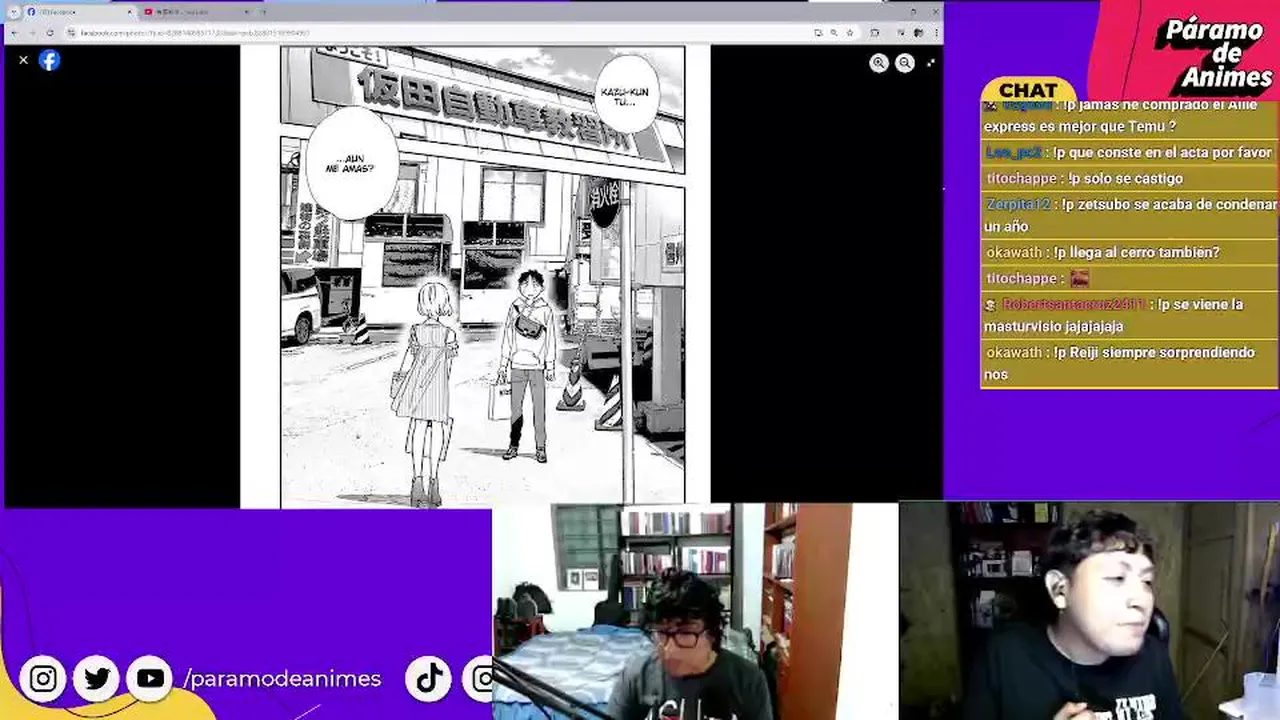1280x720 pixels.
Task: Open the browser profile avatar
Action: pyautogui.click(x=918, y=33)
